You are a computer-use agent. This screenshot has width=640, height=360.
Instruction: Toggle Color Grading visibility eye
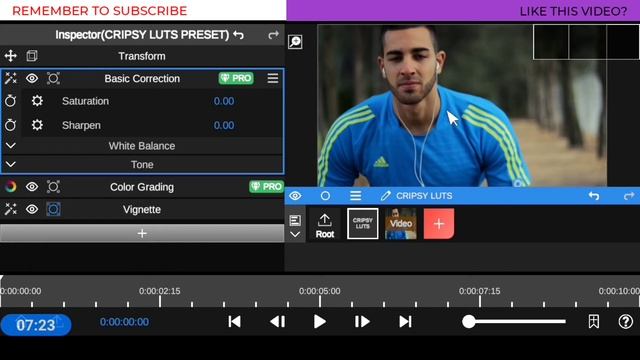pyautogui.click(x=32, y=187)
